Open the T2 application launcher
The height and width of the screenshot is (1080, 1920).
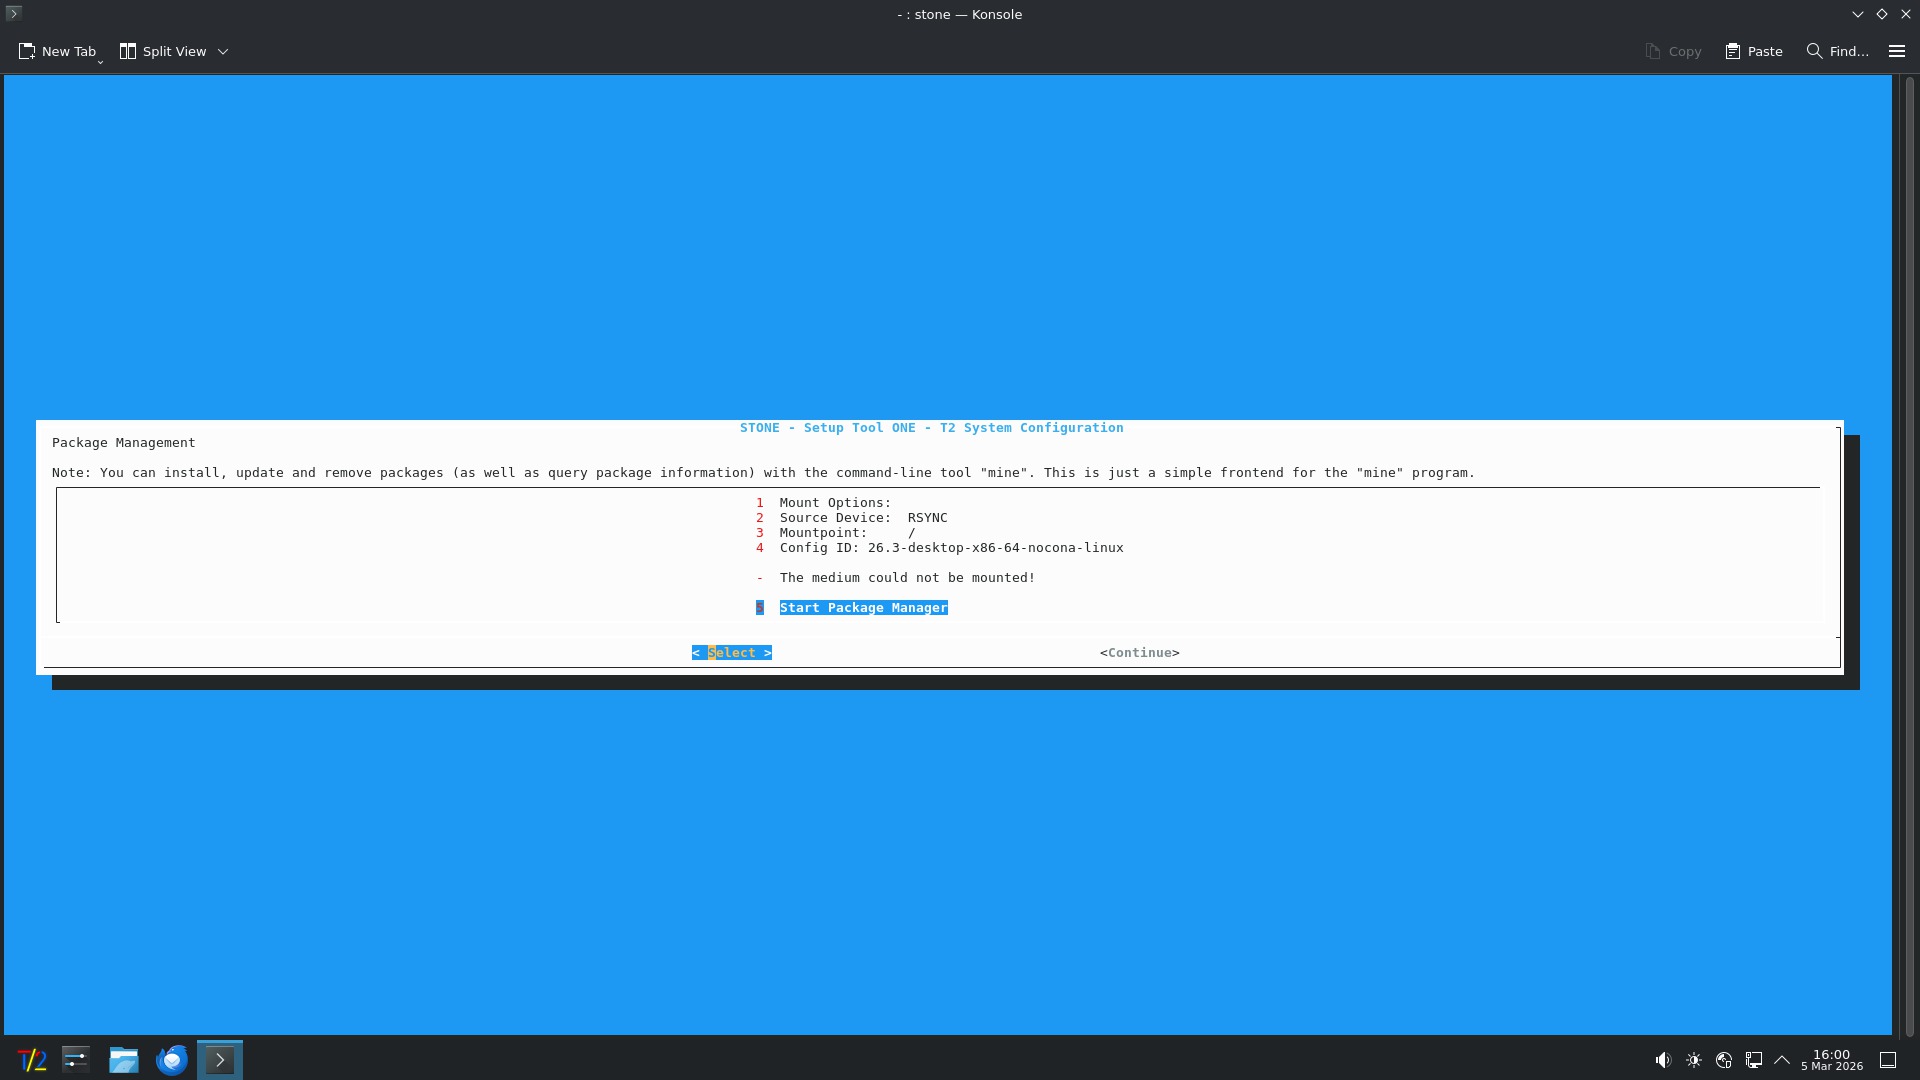[32, 1059]
